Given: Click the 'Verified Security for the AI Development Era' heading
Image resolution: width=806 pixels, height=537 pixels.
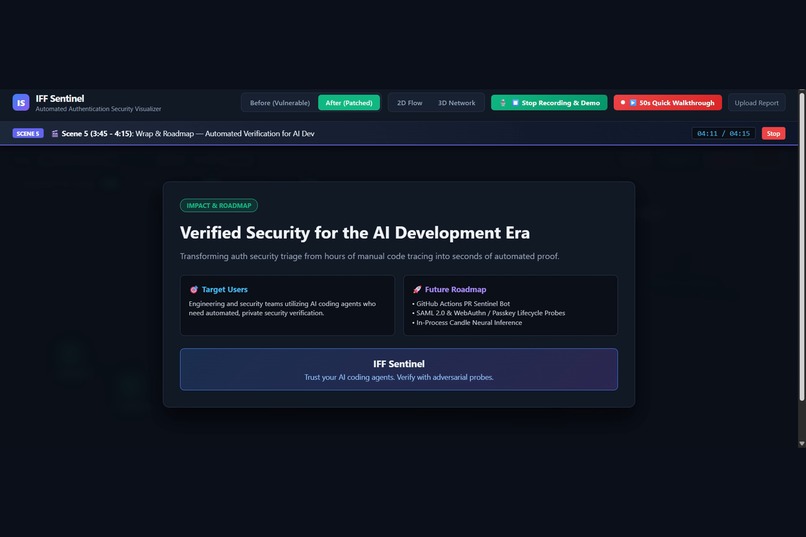Looking at the screenshot, I should click(x=355, y=233).
